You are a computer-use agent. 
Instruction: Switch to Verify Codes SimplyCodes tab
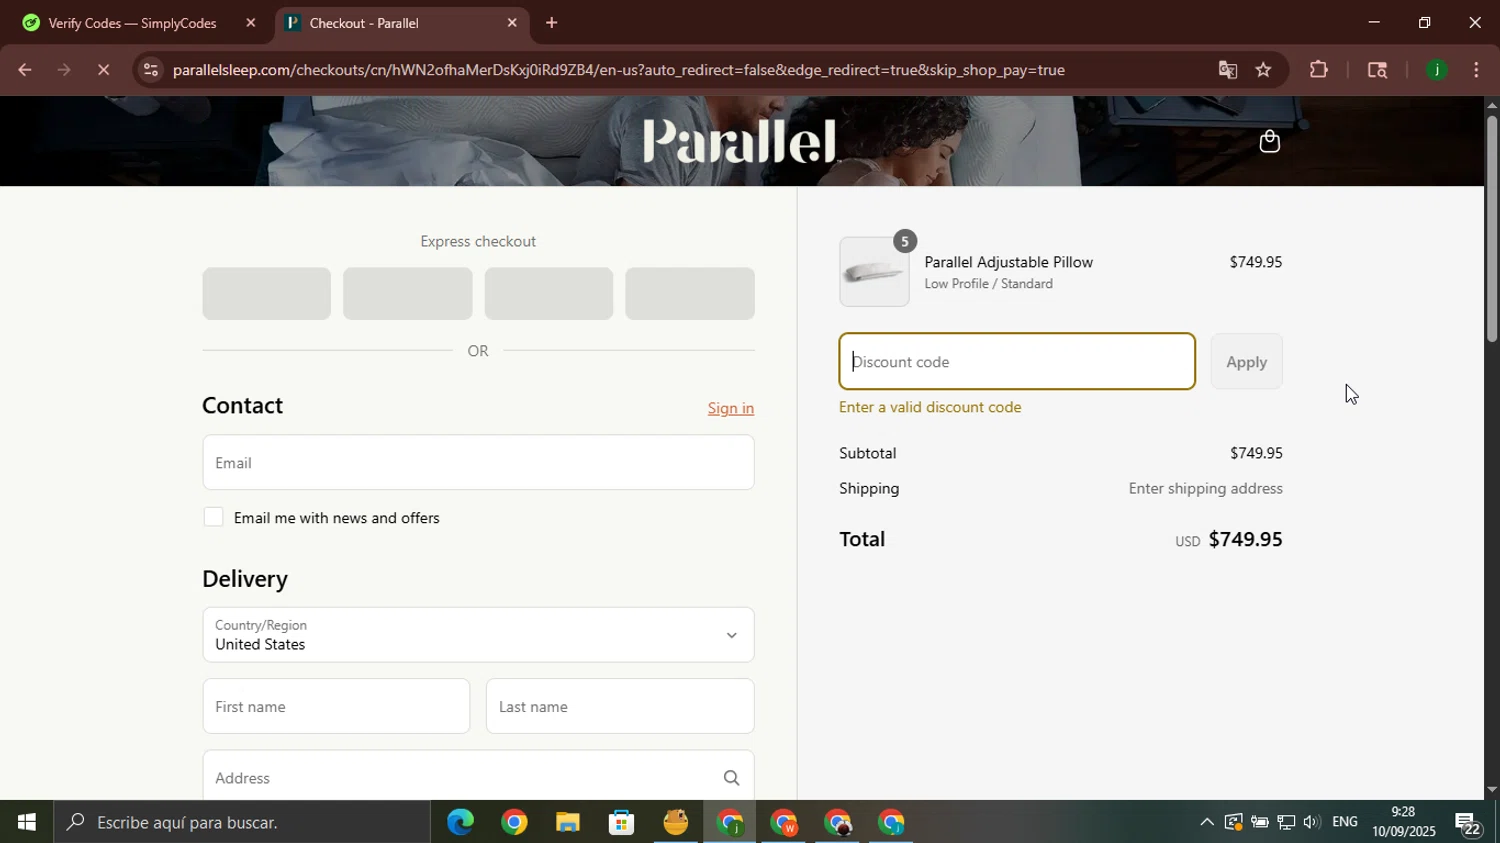pyautogui.click(x=138, y=22)
